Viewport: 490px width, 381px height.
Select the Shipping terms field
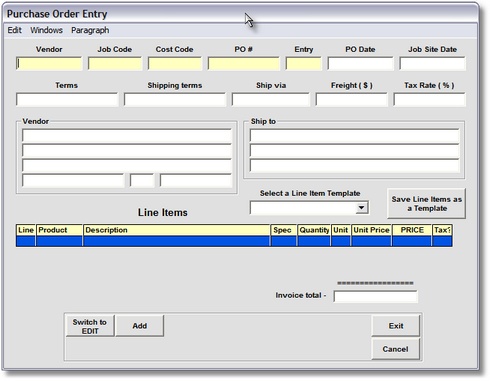click(x=175, y=100)
